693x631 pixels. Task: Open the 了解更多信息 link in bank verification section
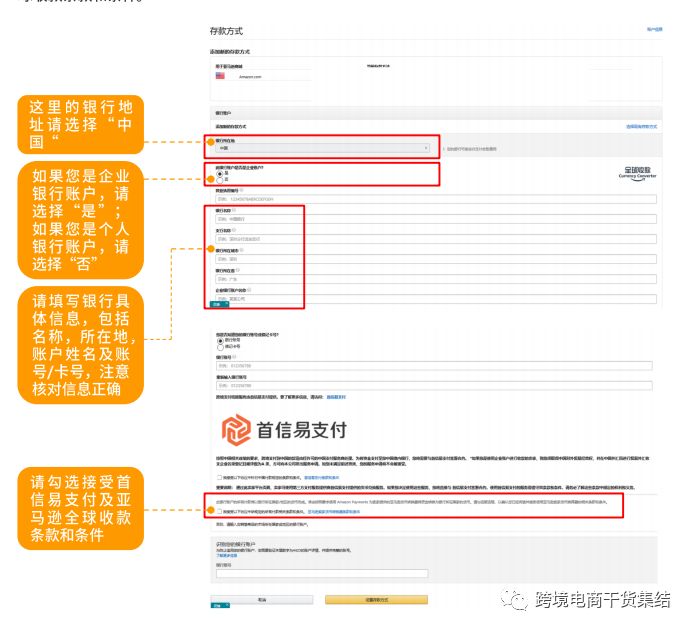tap(226, 555)
